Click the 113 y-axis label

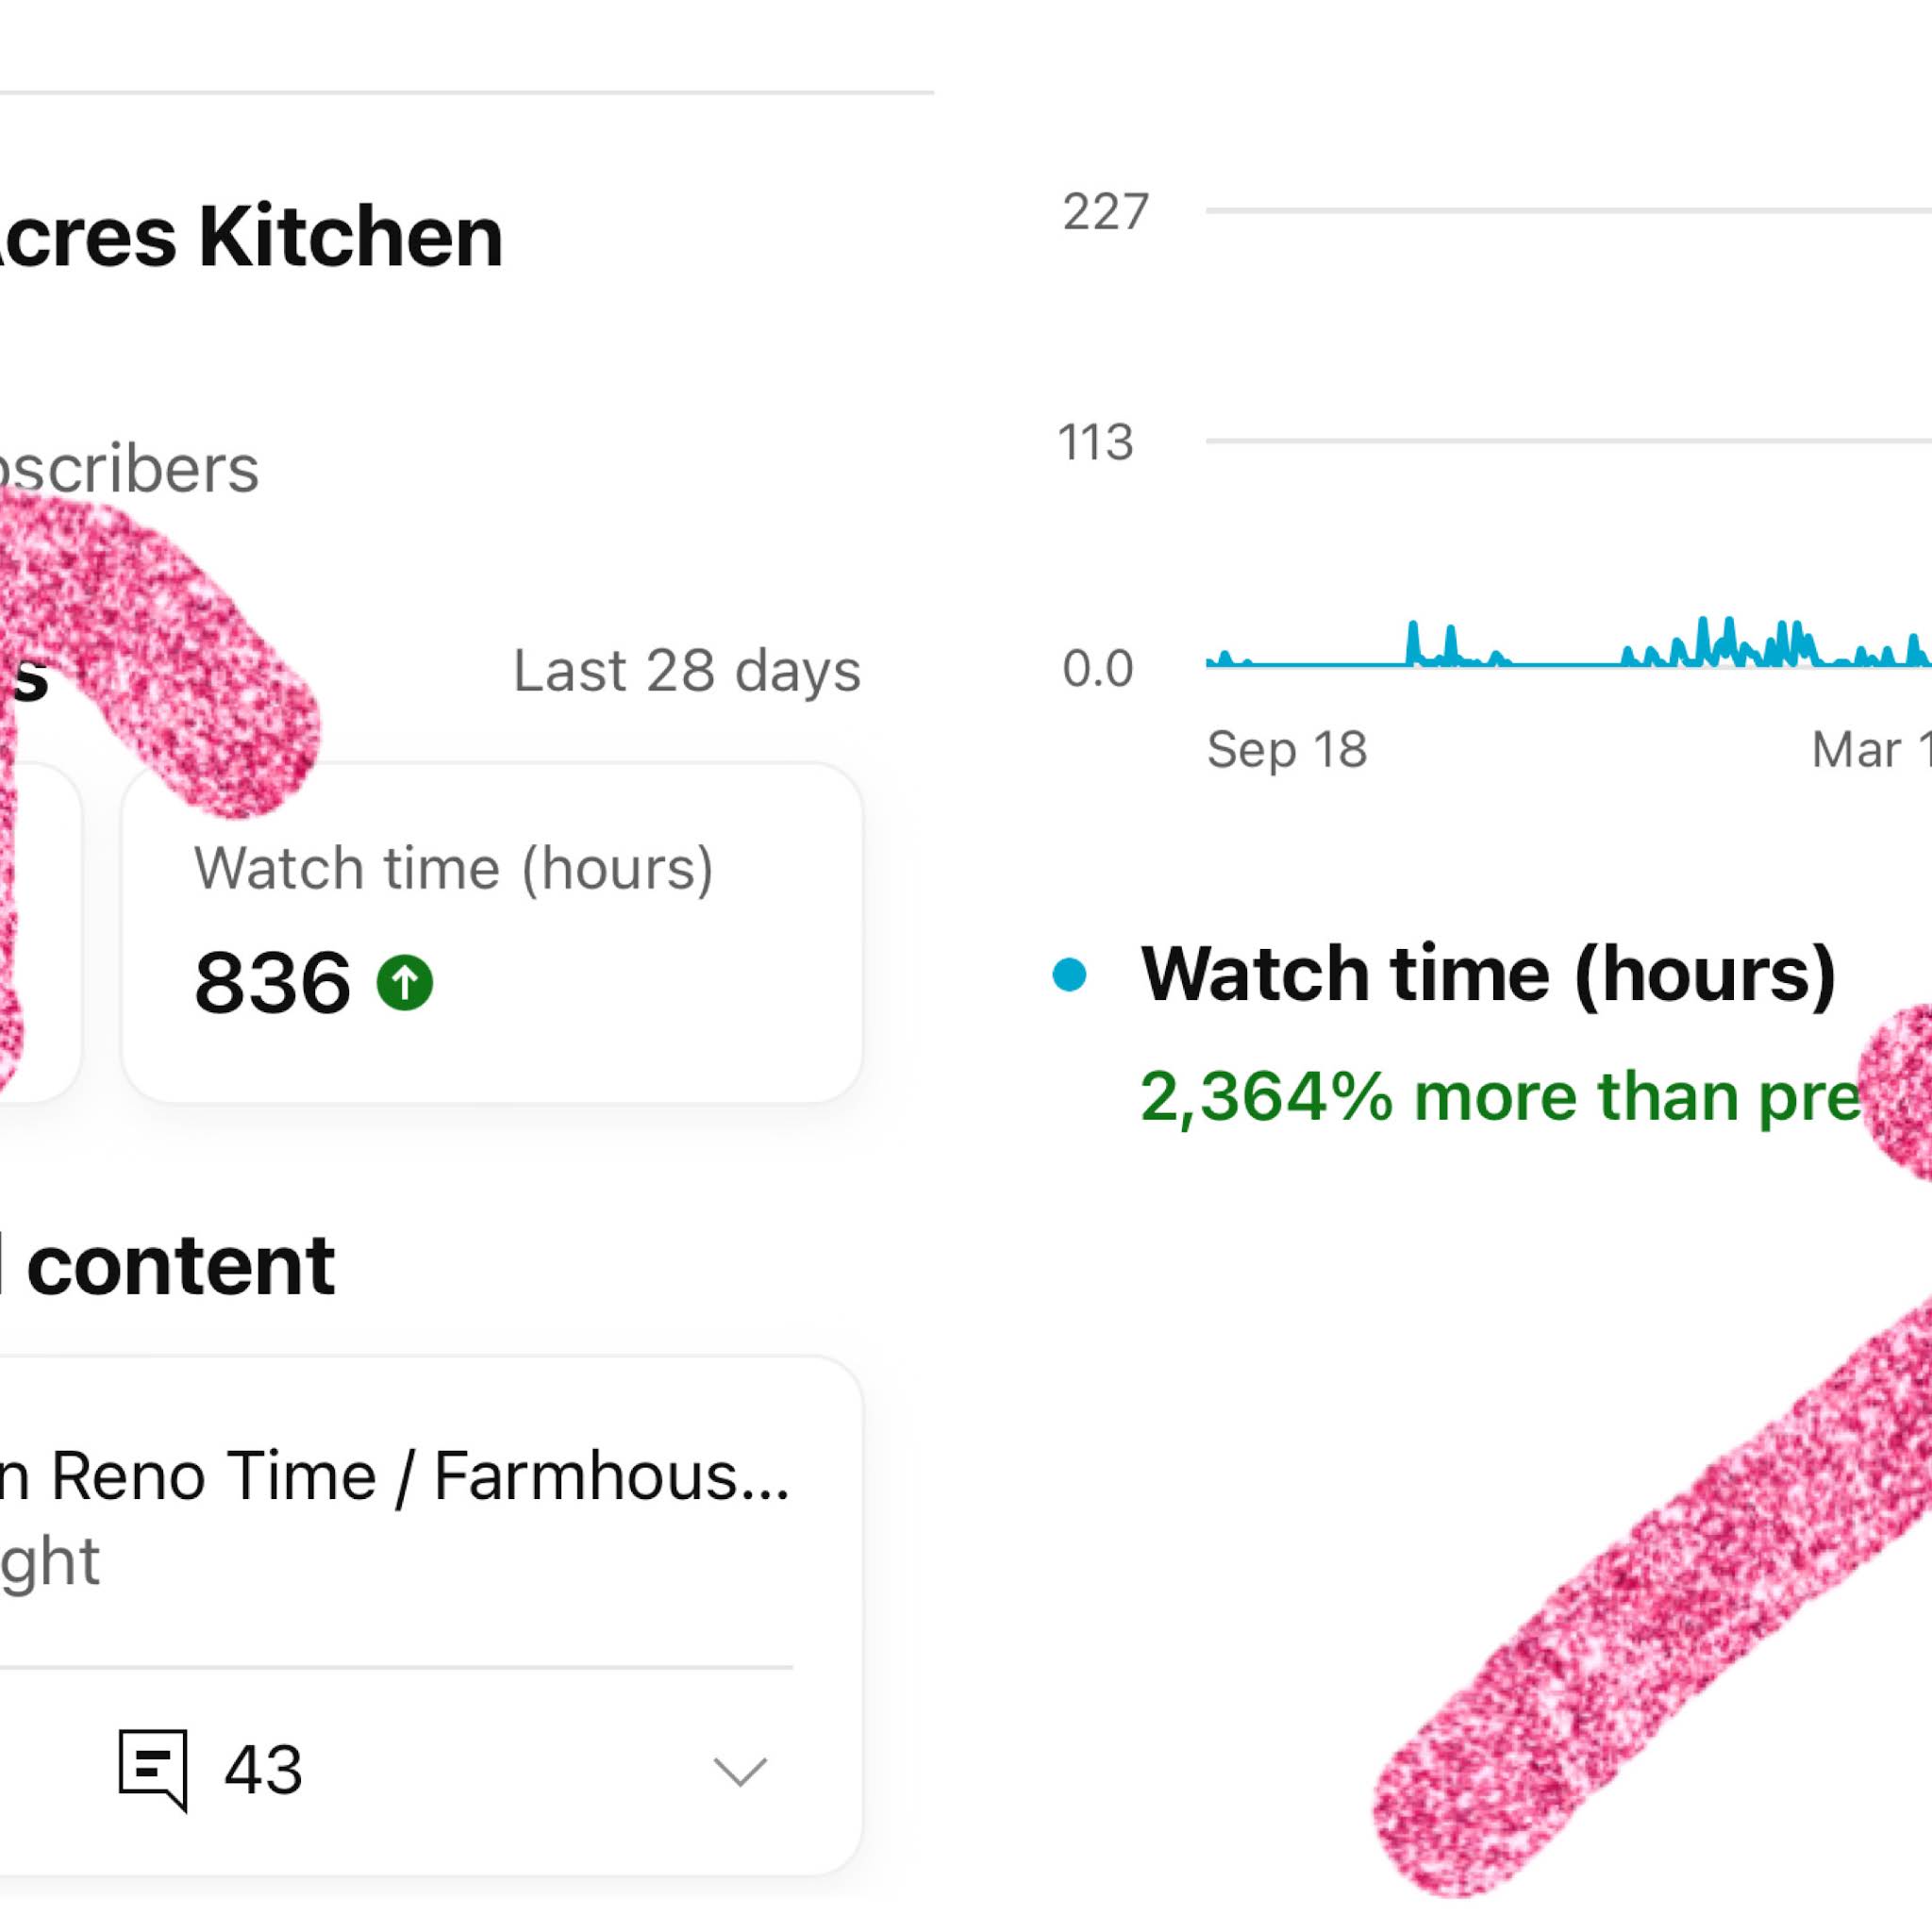point(1095,442)
